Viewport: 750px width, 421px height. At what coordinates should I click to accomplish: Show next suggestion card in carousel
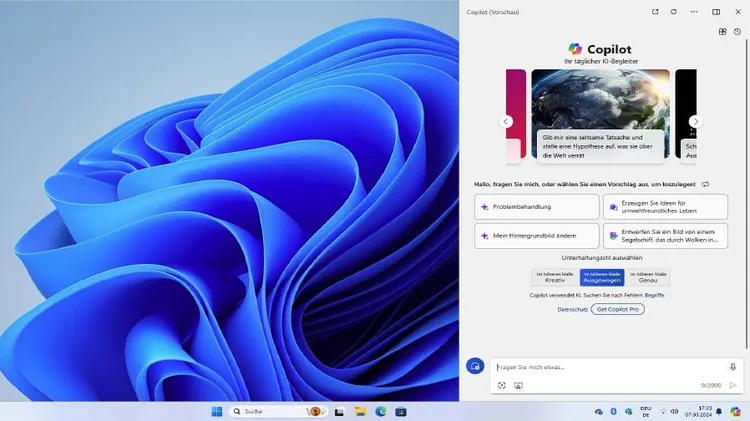[x=695, y=122]
